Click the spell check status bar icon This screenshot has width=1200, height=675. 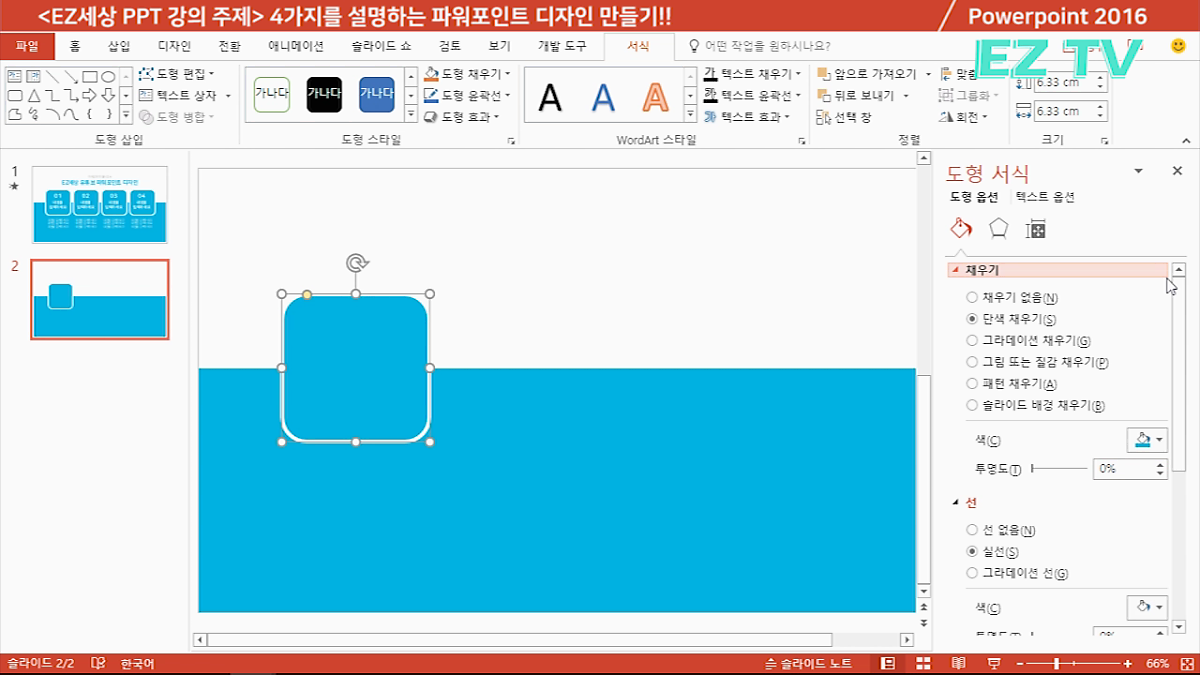pos(98,663)
